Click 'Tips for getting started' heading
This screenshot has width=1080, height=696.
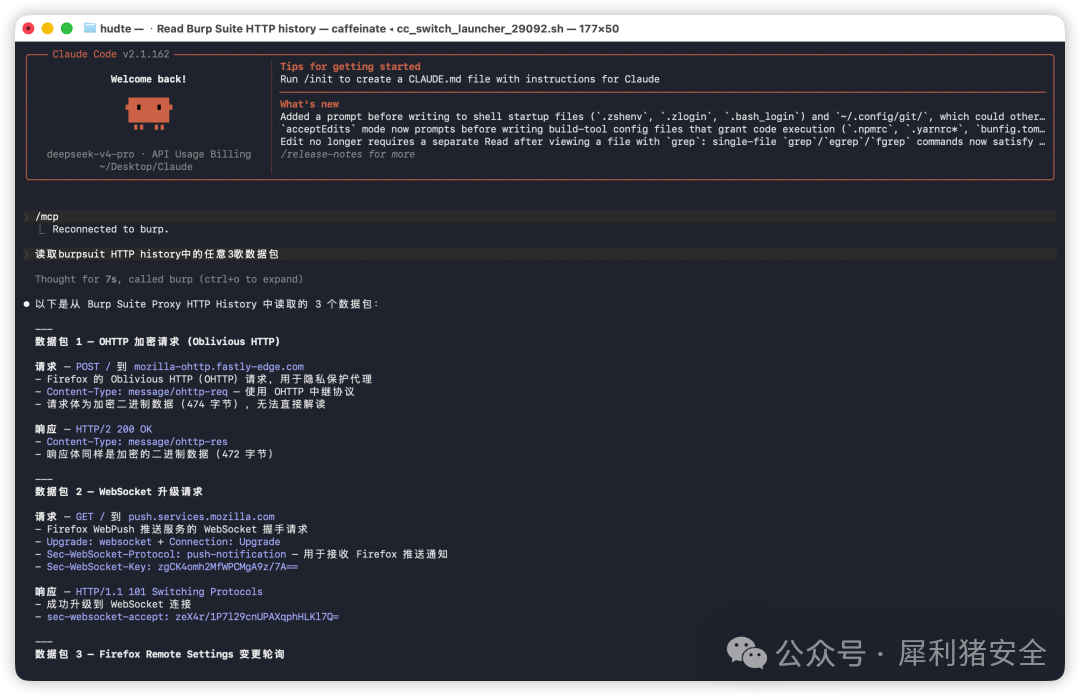[350, 67]
